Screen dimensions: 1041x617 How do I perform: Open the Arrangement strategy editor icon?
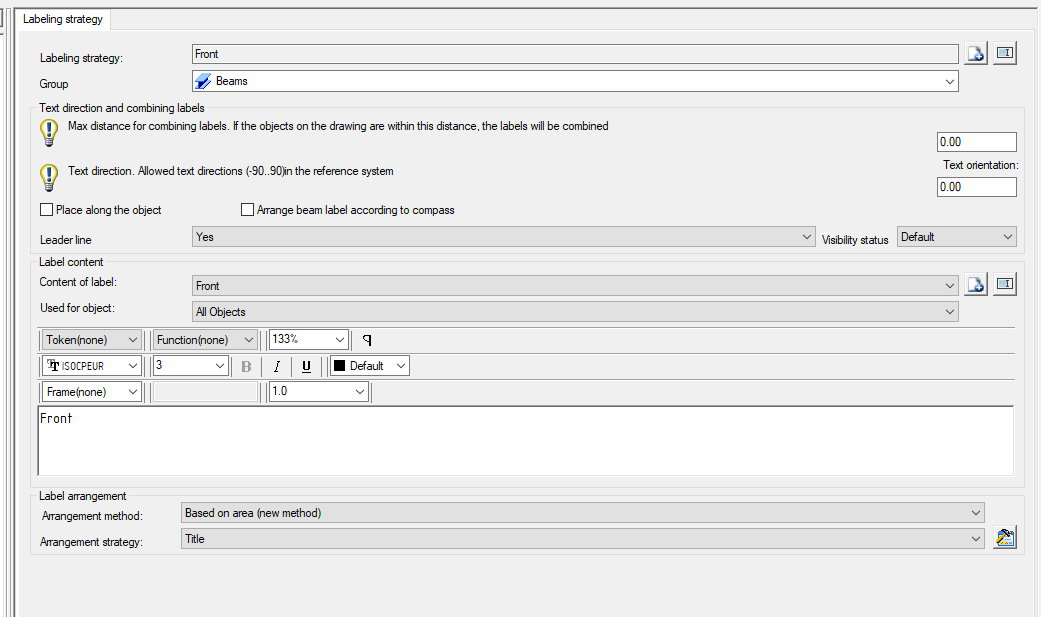[1004, 537]
